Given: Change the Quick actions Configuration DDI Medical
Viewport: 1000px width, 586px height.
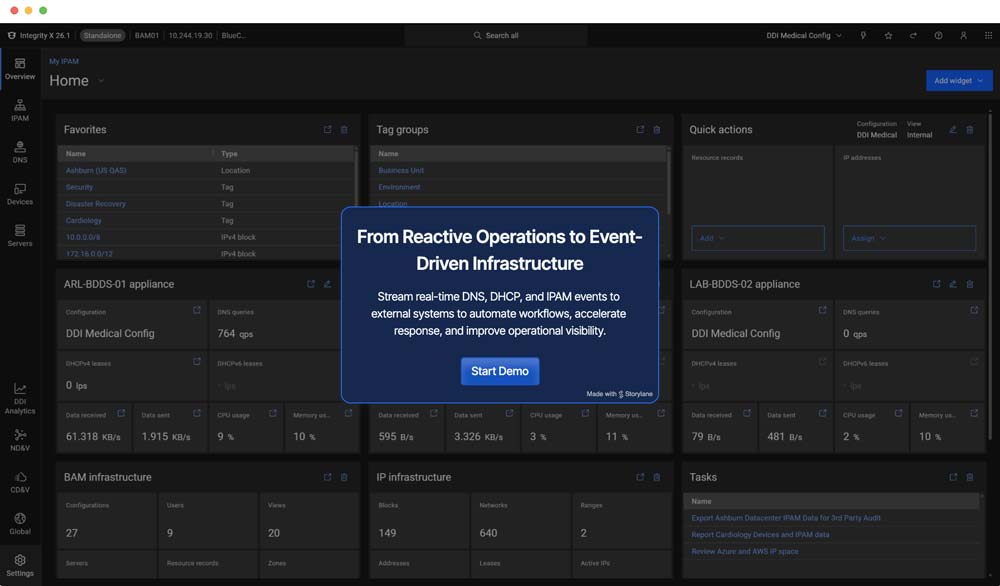Looking at the screenshot, I should click(x=876, y=135).
